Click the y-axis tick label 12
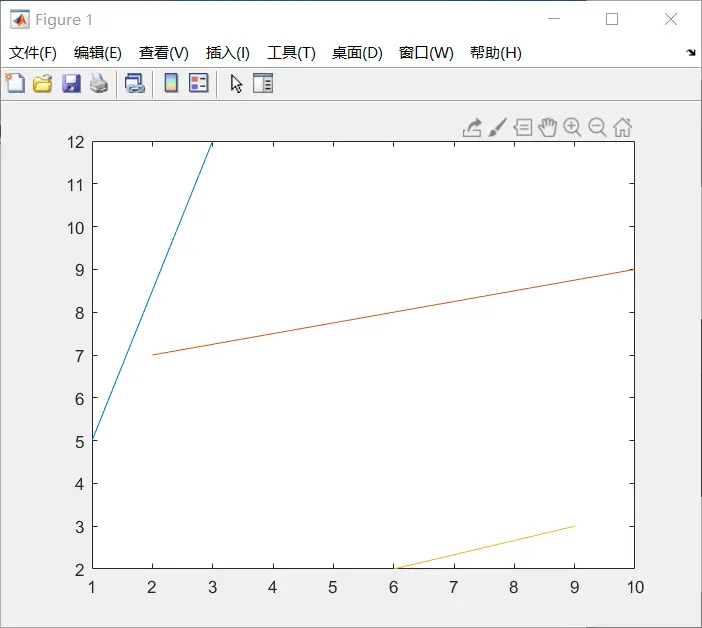The image size is (702, 628). 76,142
